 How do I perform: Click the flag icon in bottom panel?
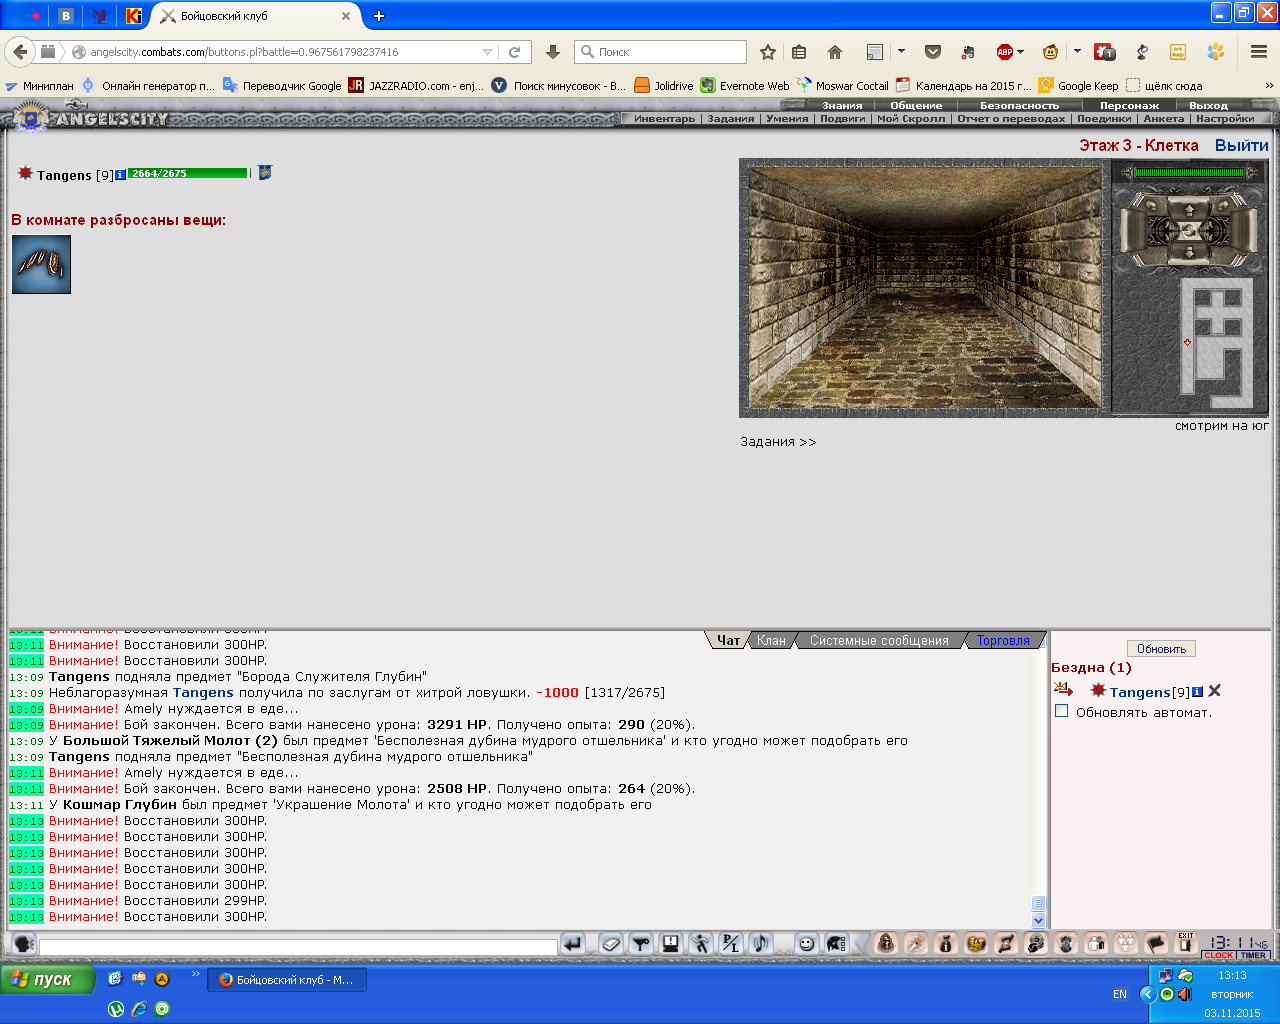tap(1156, 943)
